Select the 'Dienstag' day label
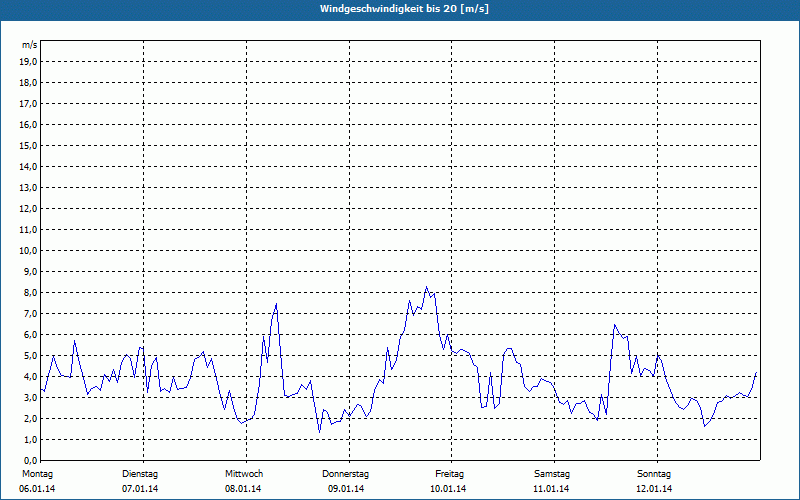Screen dimensions: 800x500 pyautogui.click(x=140, y=474)
